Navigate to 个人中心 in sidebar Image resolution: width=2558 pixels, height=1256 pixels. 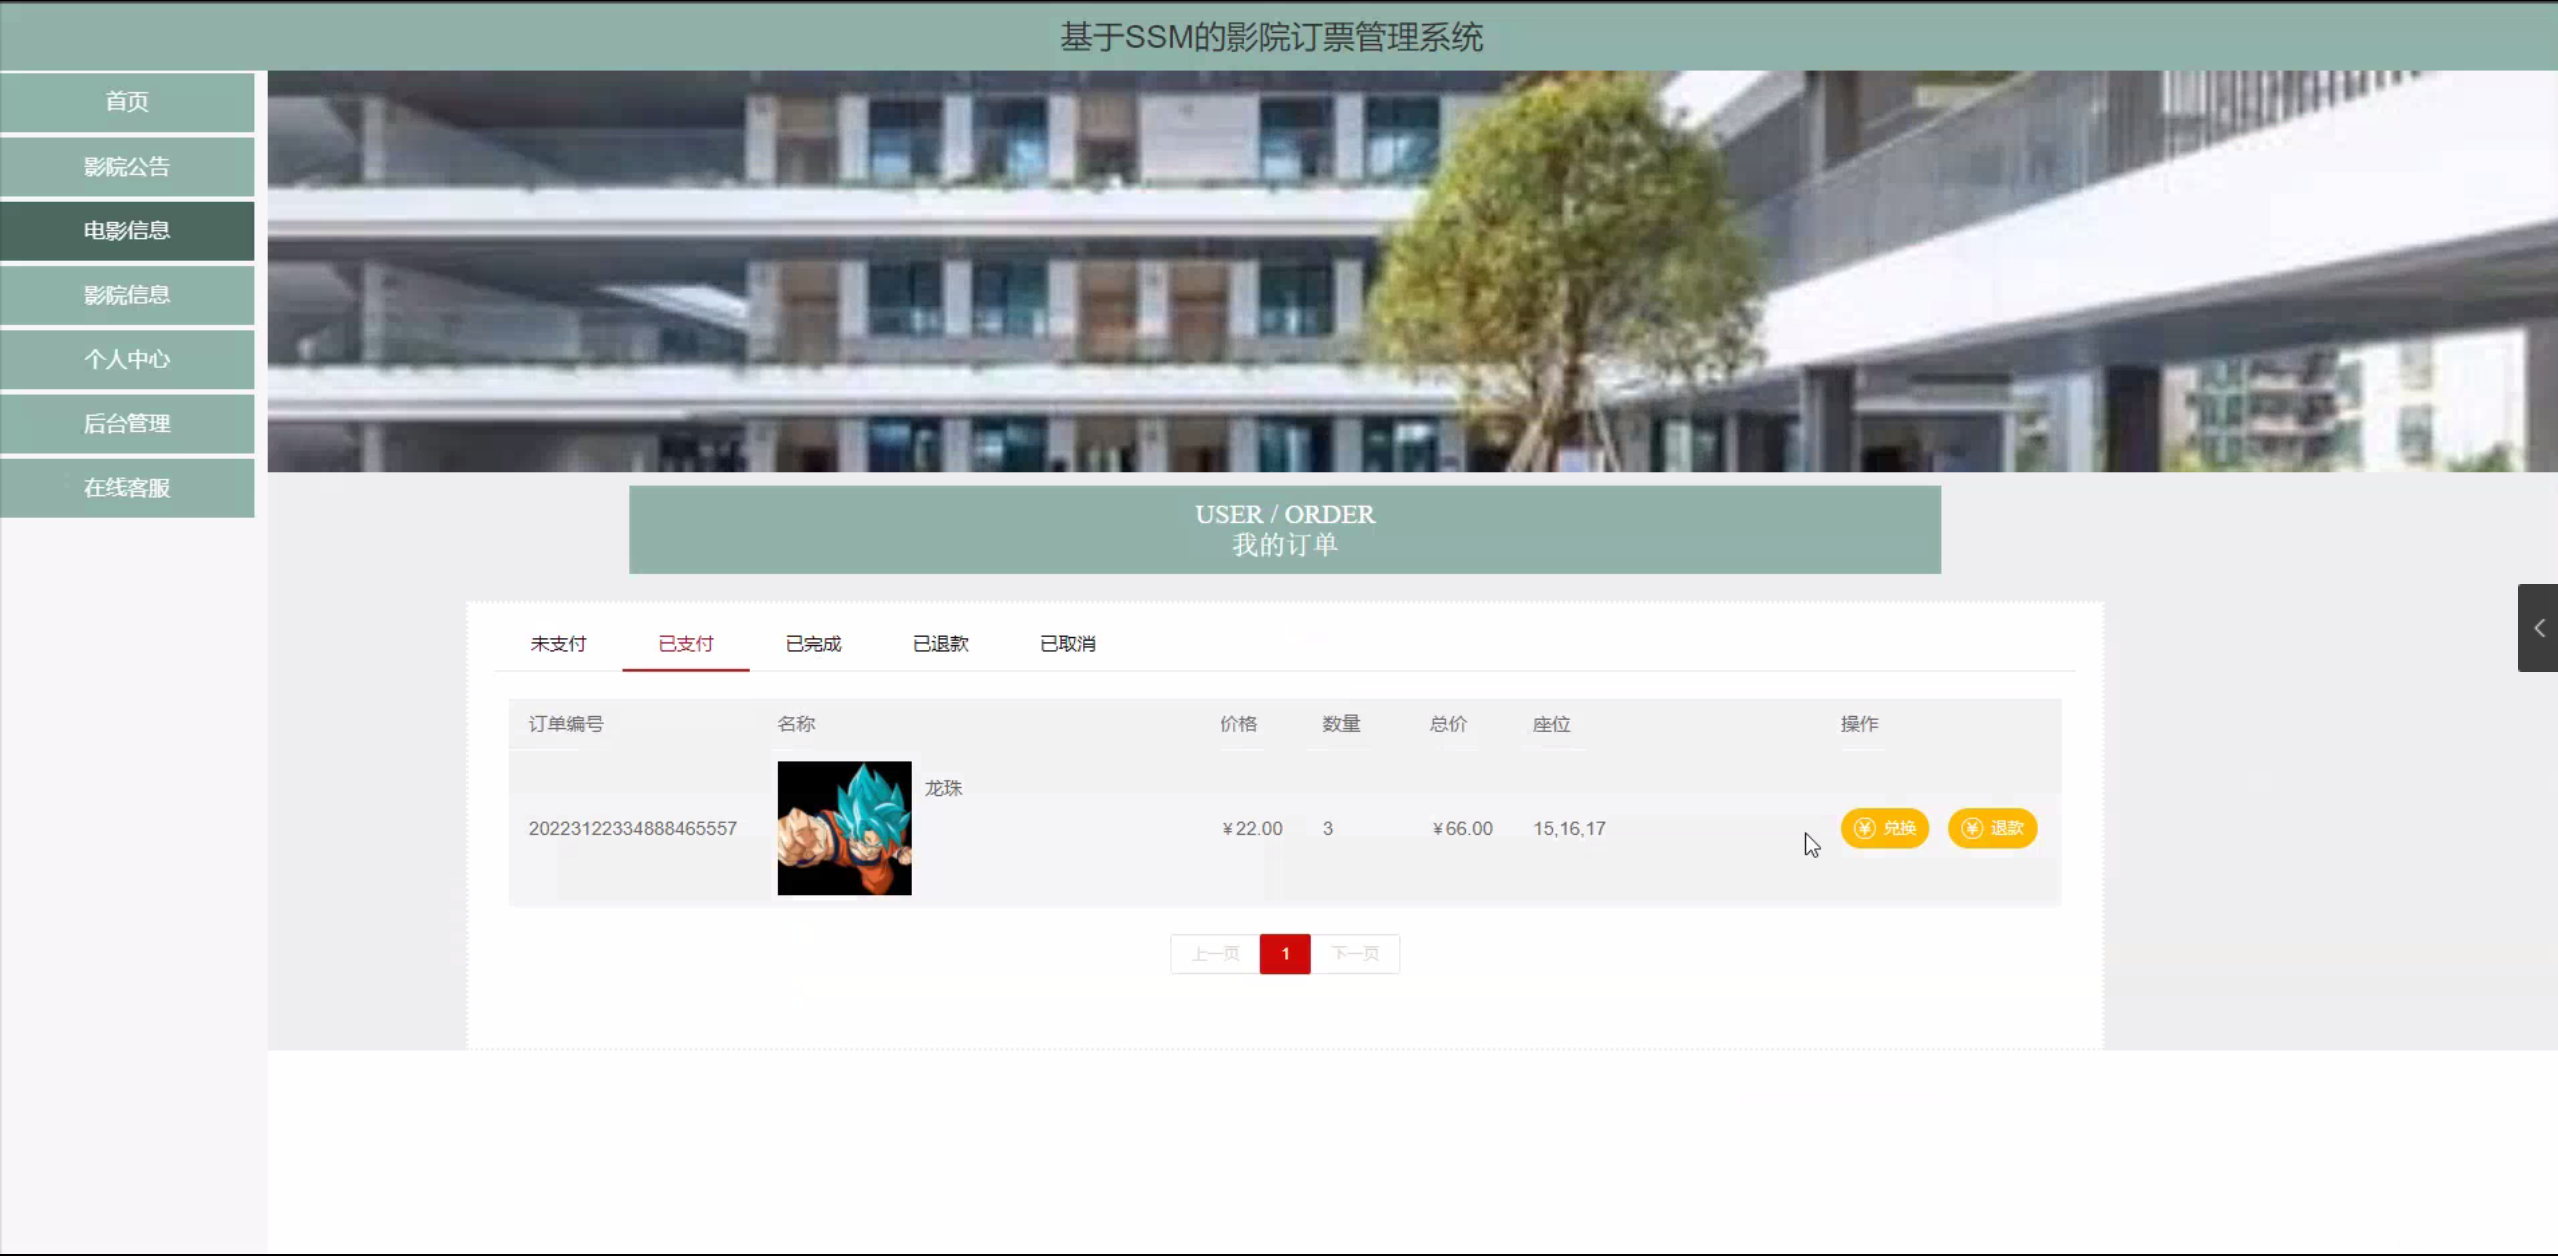(x=127, y=359)
